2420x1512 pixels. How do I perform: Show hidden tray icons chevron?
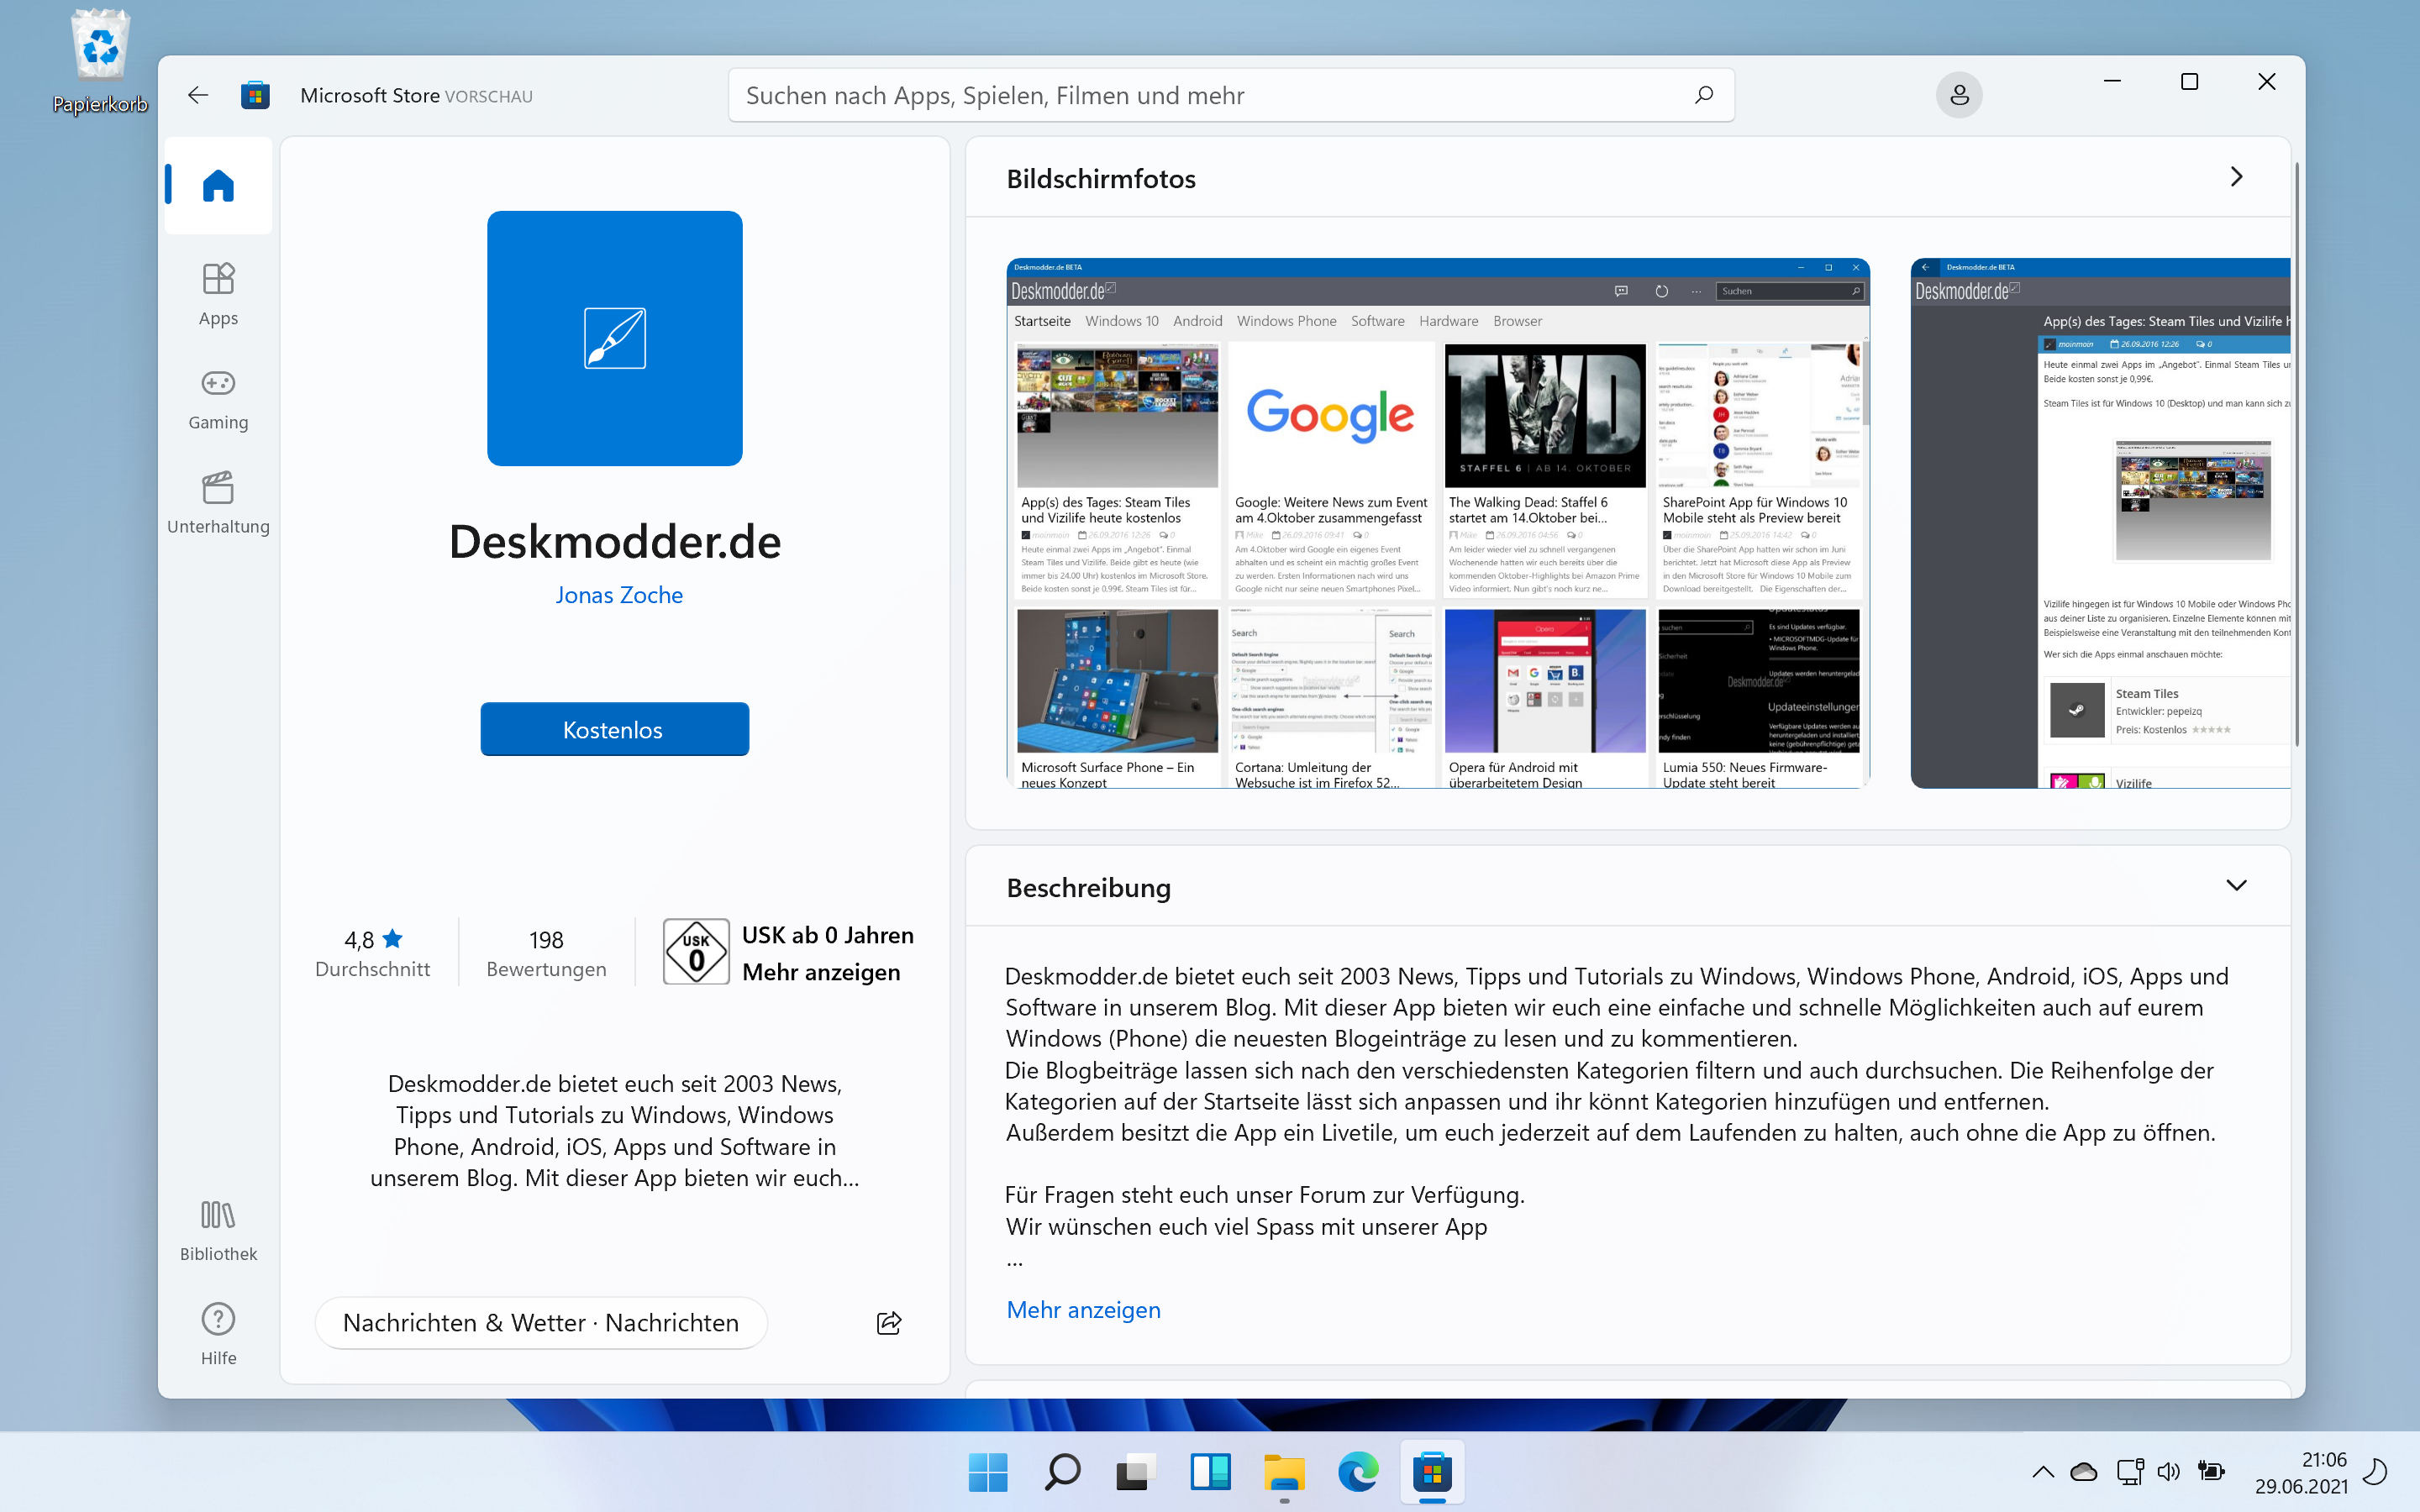(x=2043, y=1471)
